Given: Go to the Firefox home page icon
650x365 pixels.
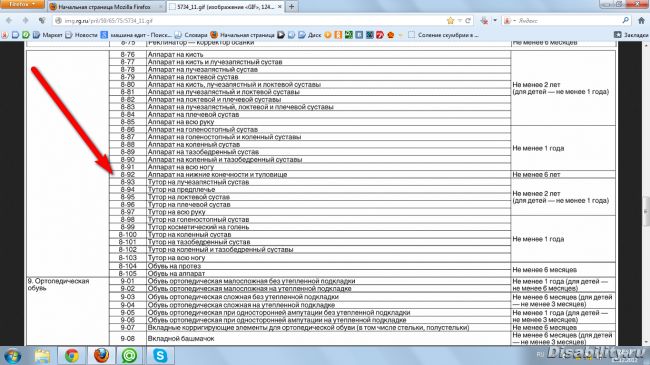Looking at the screenshot, I should [x=641, y=20].
